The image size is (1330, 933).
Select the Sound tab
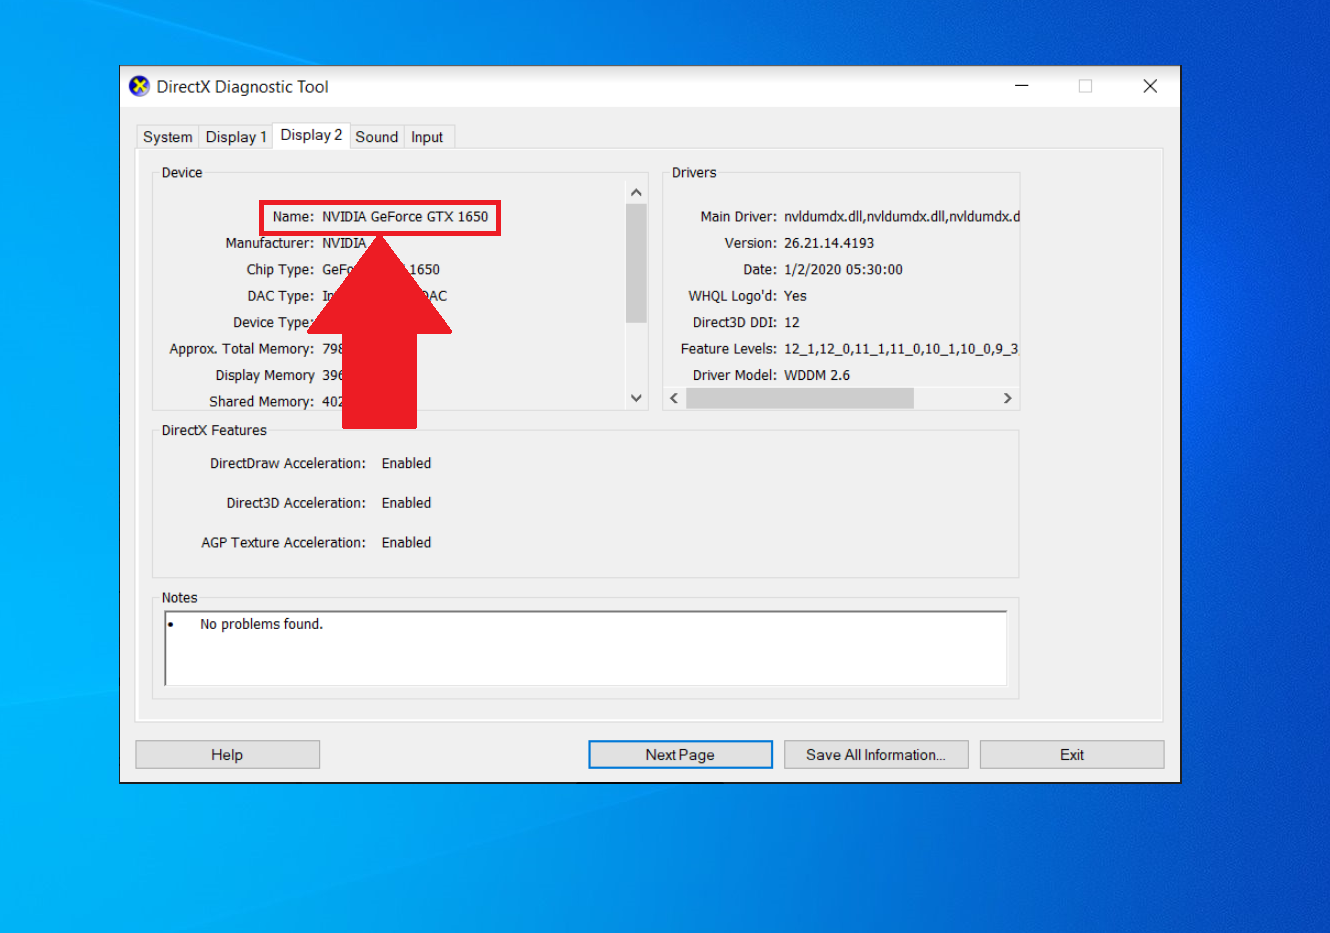(377, 136)
